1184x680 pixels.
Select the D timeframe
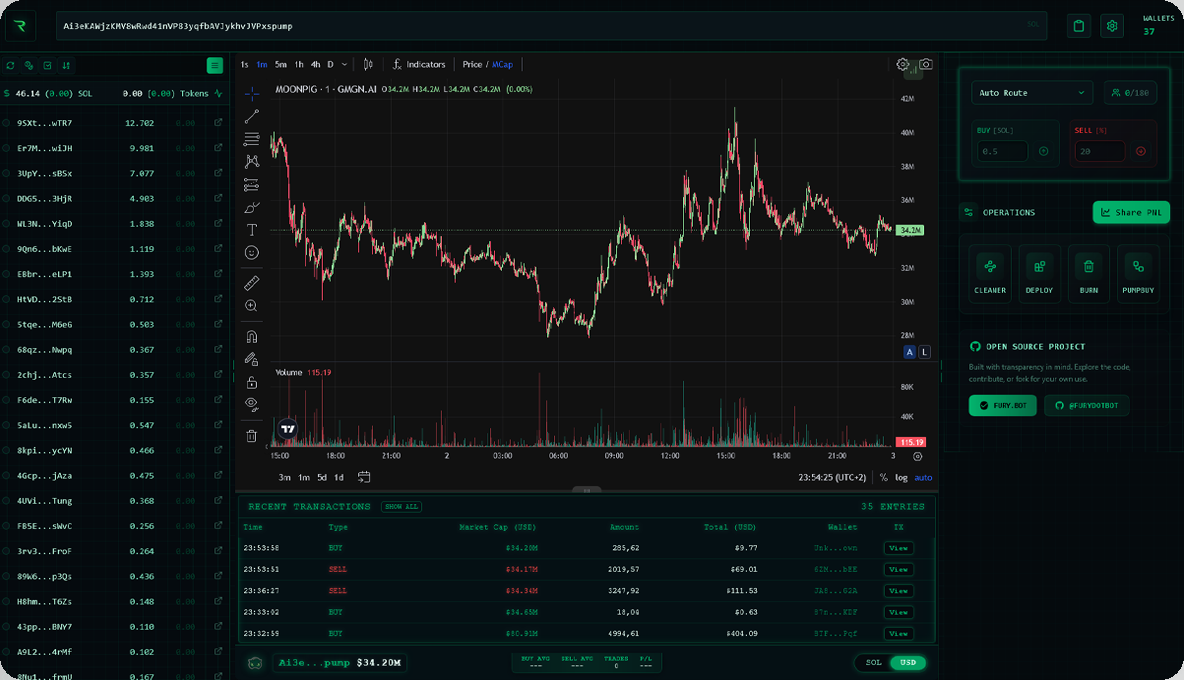330,64
